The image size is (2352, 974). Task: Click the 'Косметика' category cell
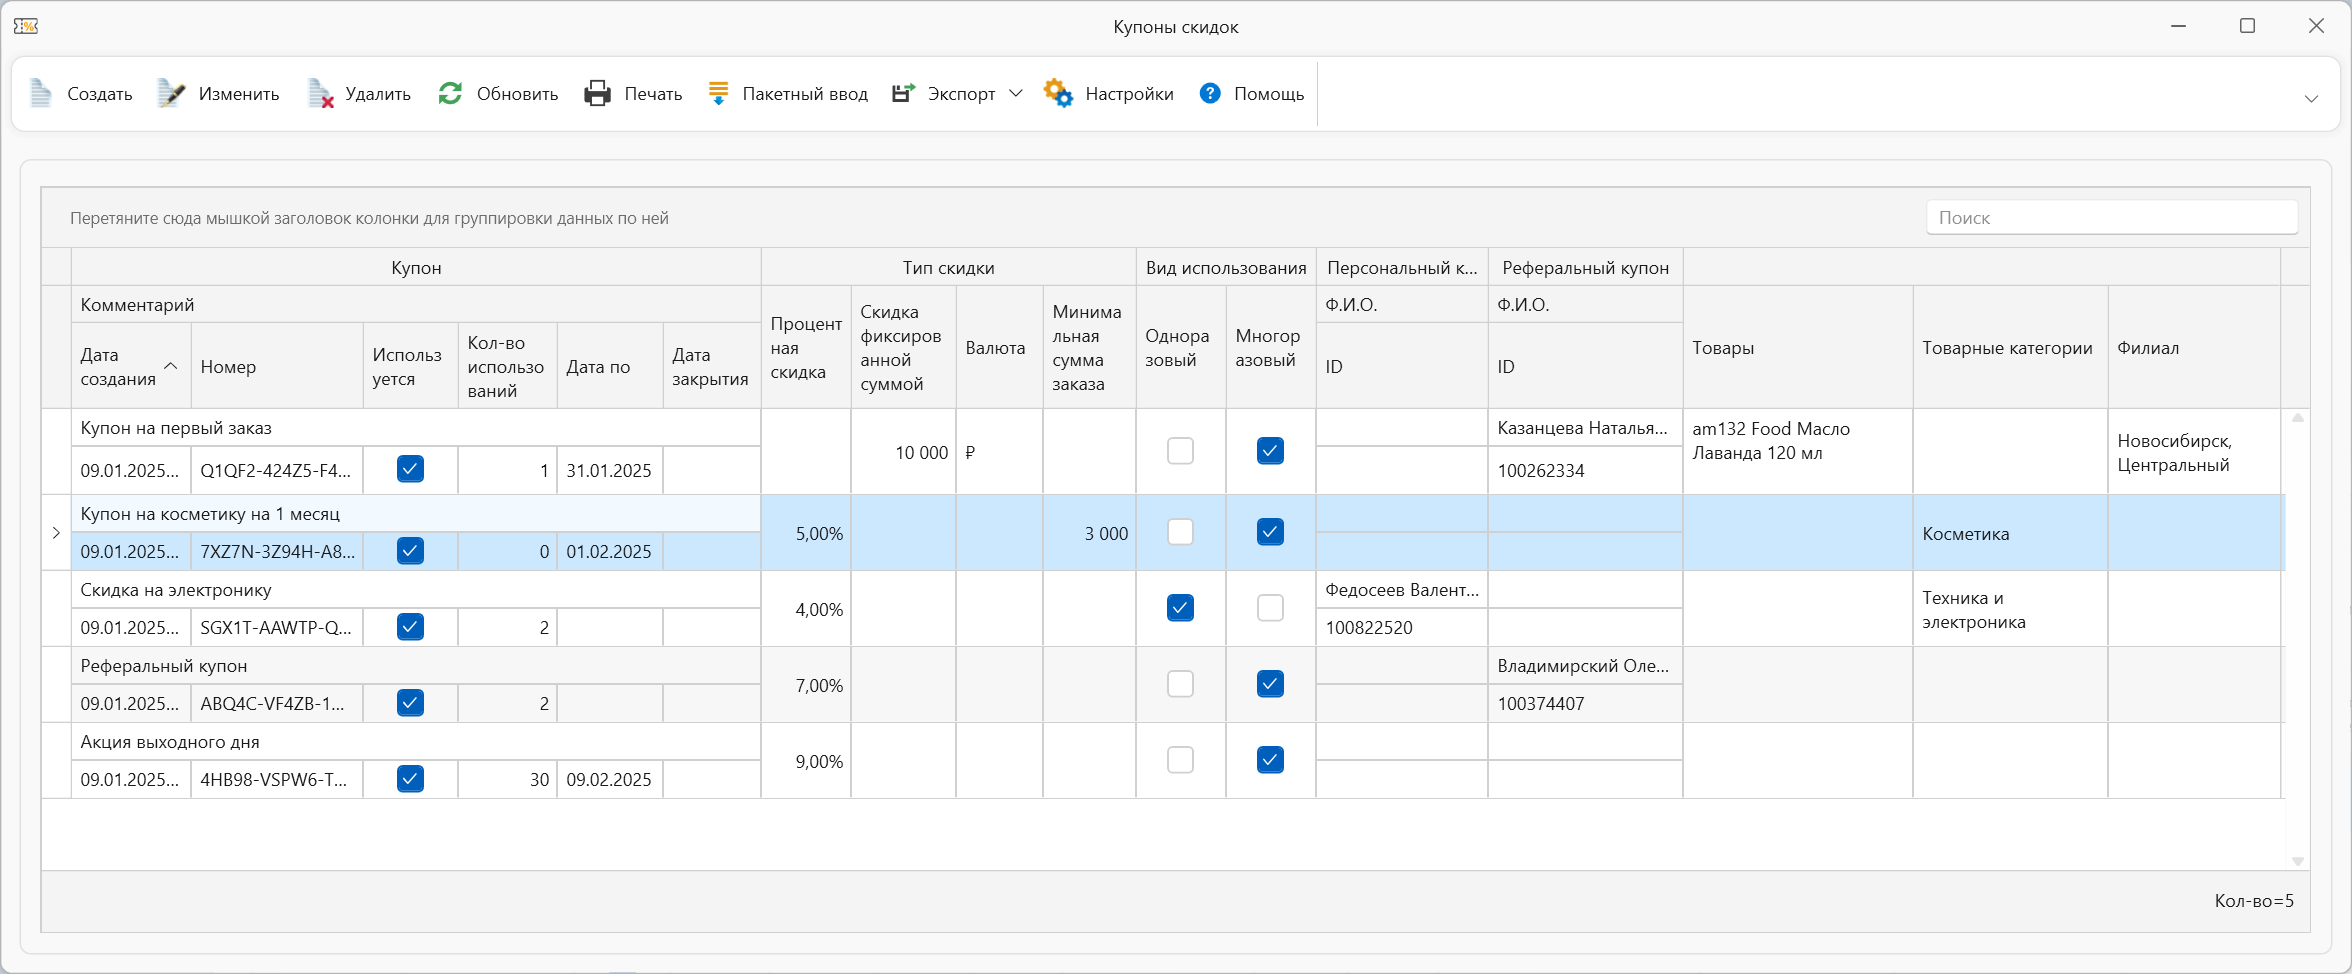[x=2010, y=533]
